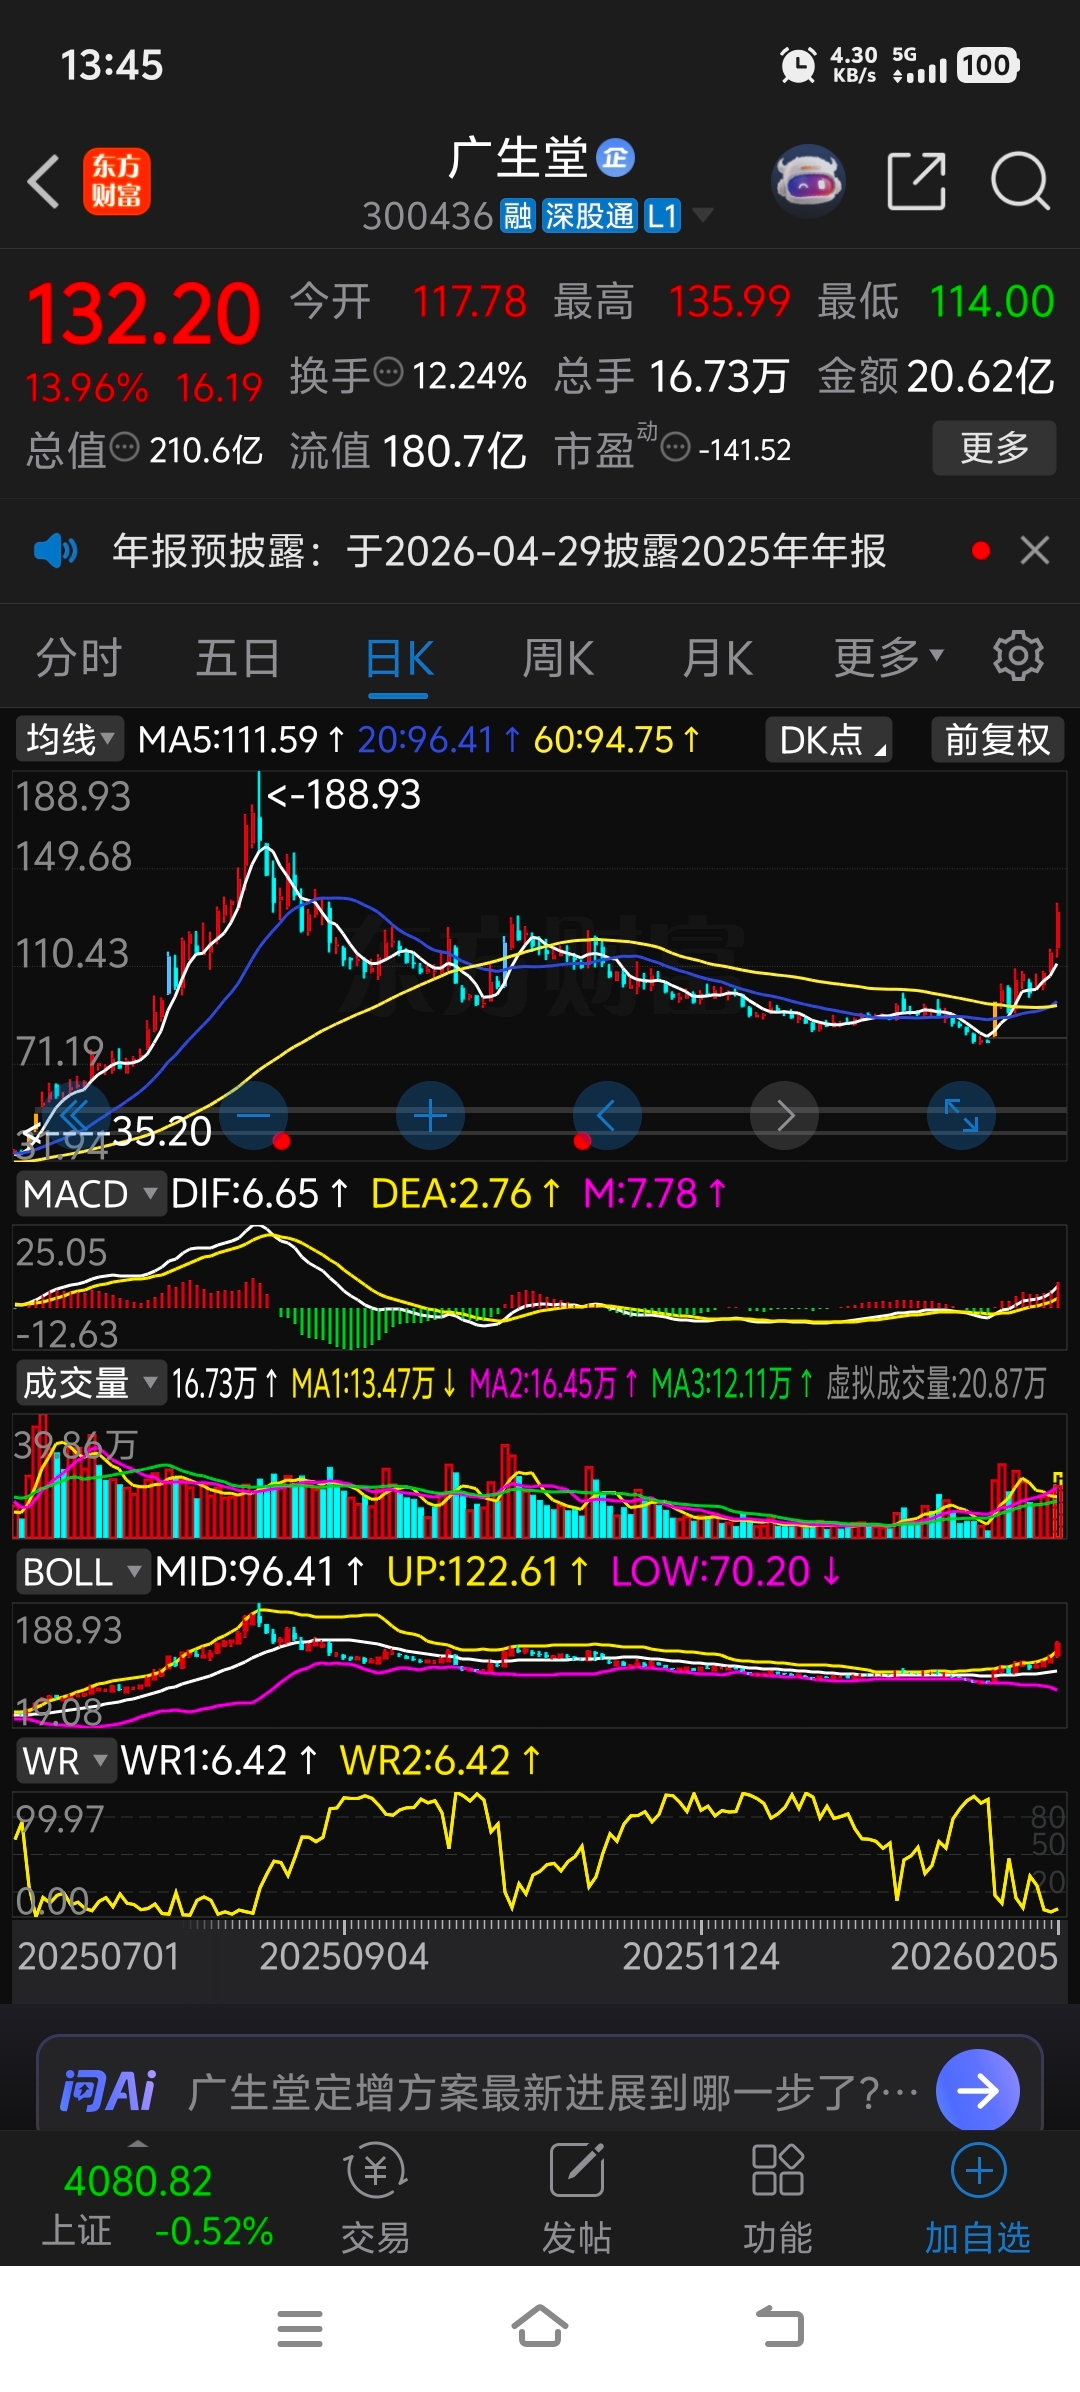Image resolution: width=1080 pixels, height=2392 pixels.
Task: Switch to 周K tab
Action: coord(558,658)
